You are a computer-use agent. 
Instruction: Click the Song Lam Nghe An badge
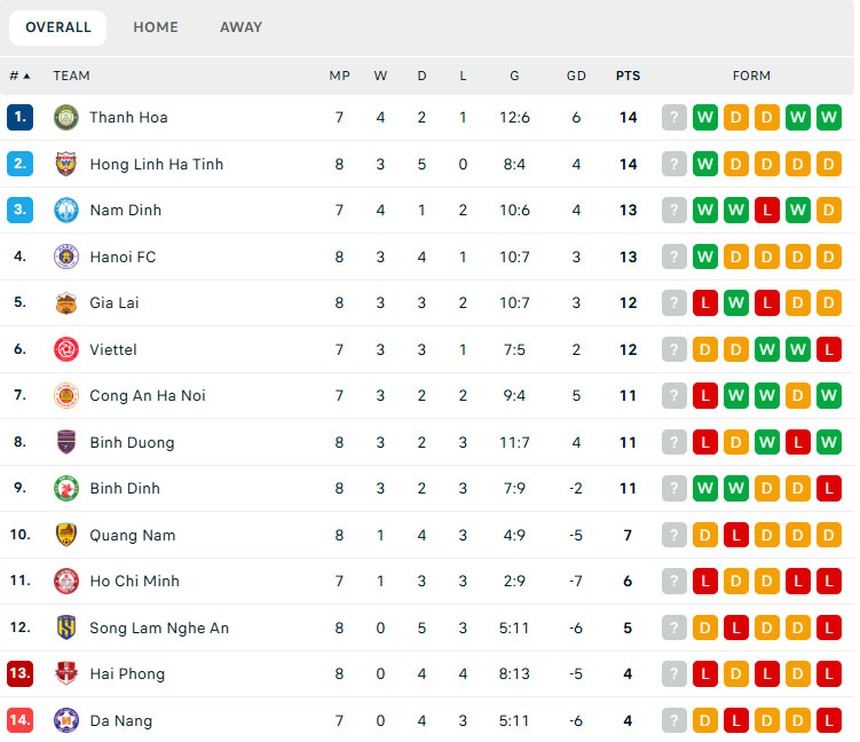tap(65, 627)
